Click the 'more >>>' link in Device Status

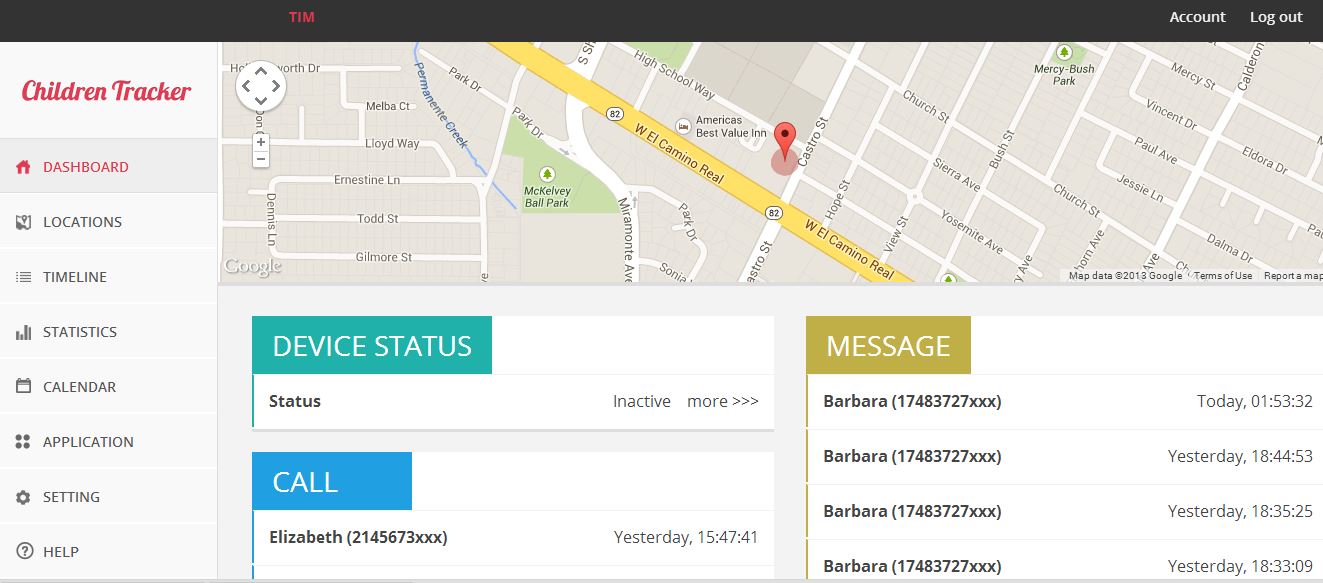723,401
